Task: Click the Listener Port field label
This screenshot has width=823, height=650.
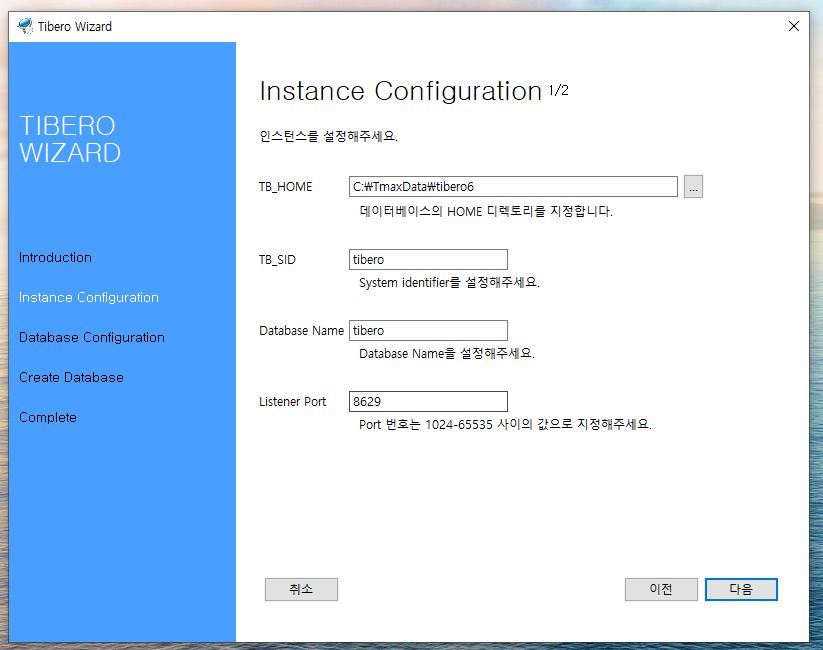Action: [292, 402]
